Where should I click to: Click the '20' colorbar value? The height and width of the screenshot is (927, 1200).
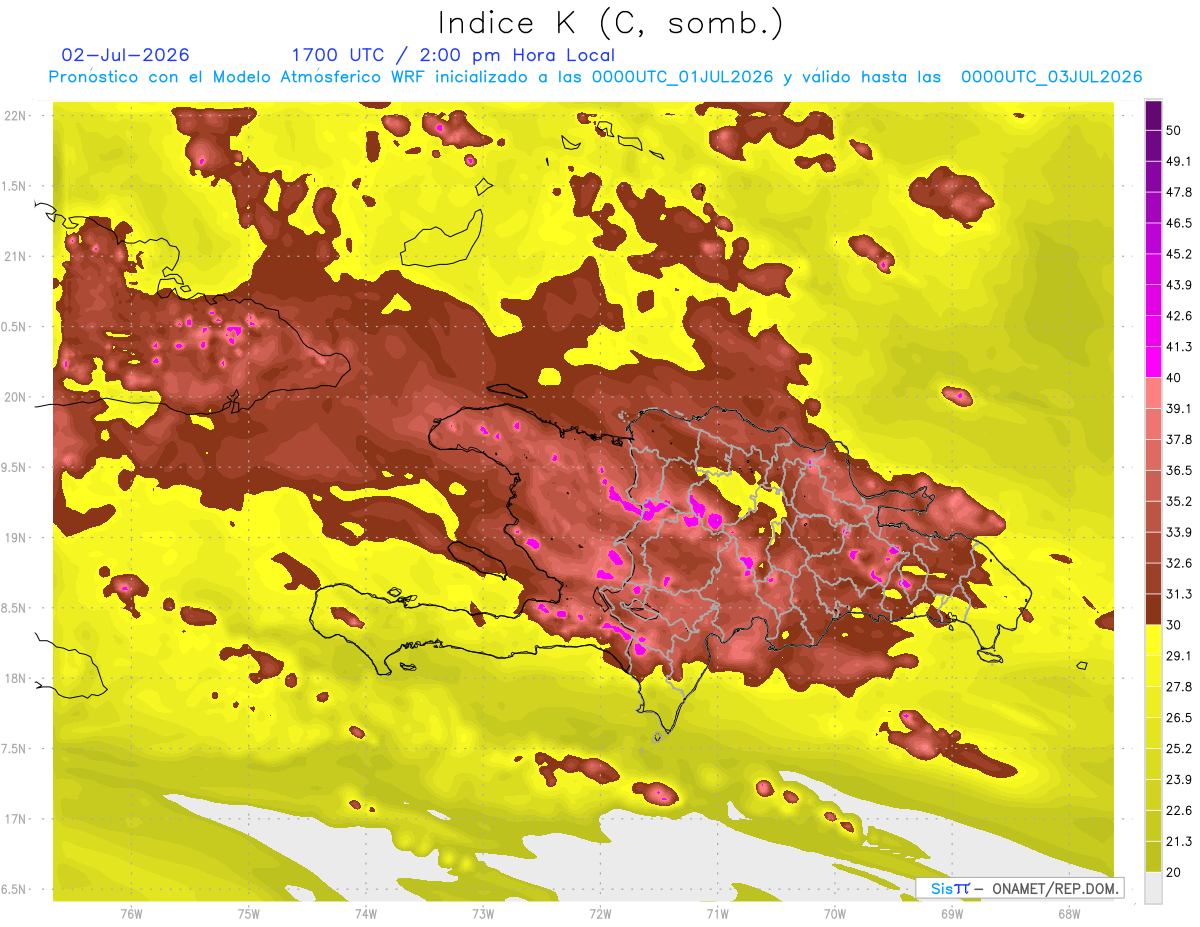[x=1174, y=873]
